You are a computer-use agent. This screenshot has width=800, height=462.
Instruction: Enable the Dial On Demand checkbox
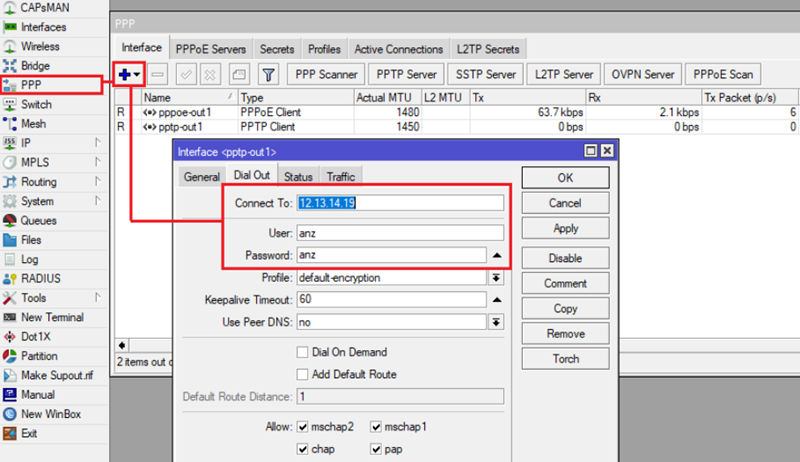[x=302, y=352]
